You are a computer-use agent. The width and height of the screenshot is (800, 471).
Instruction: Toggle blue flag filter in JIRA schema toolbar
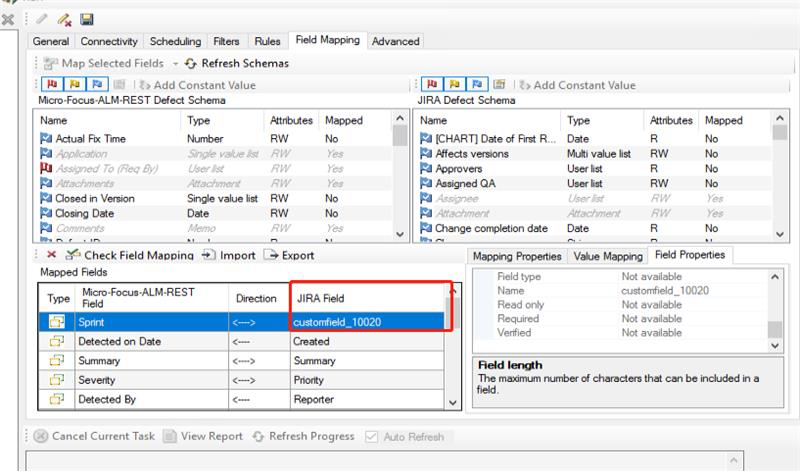(x=477, y=84)
